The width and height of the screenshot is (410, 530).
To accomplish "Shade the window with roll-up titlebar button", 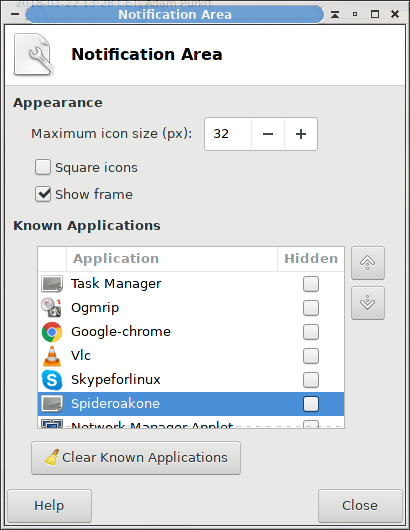I will tap(335, 14).
